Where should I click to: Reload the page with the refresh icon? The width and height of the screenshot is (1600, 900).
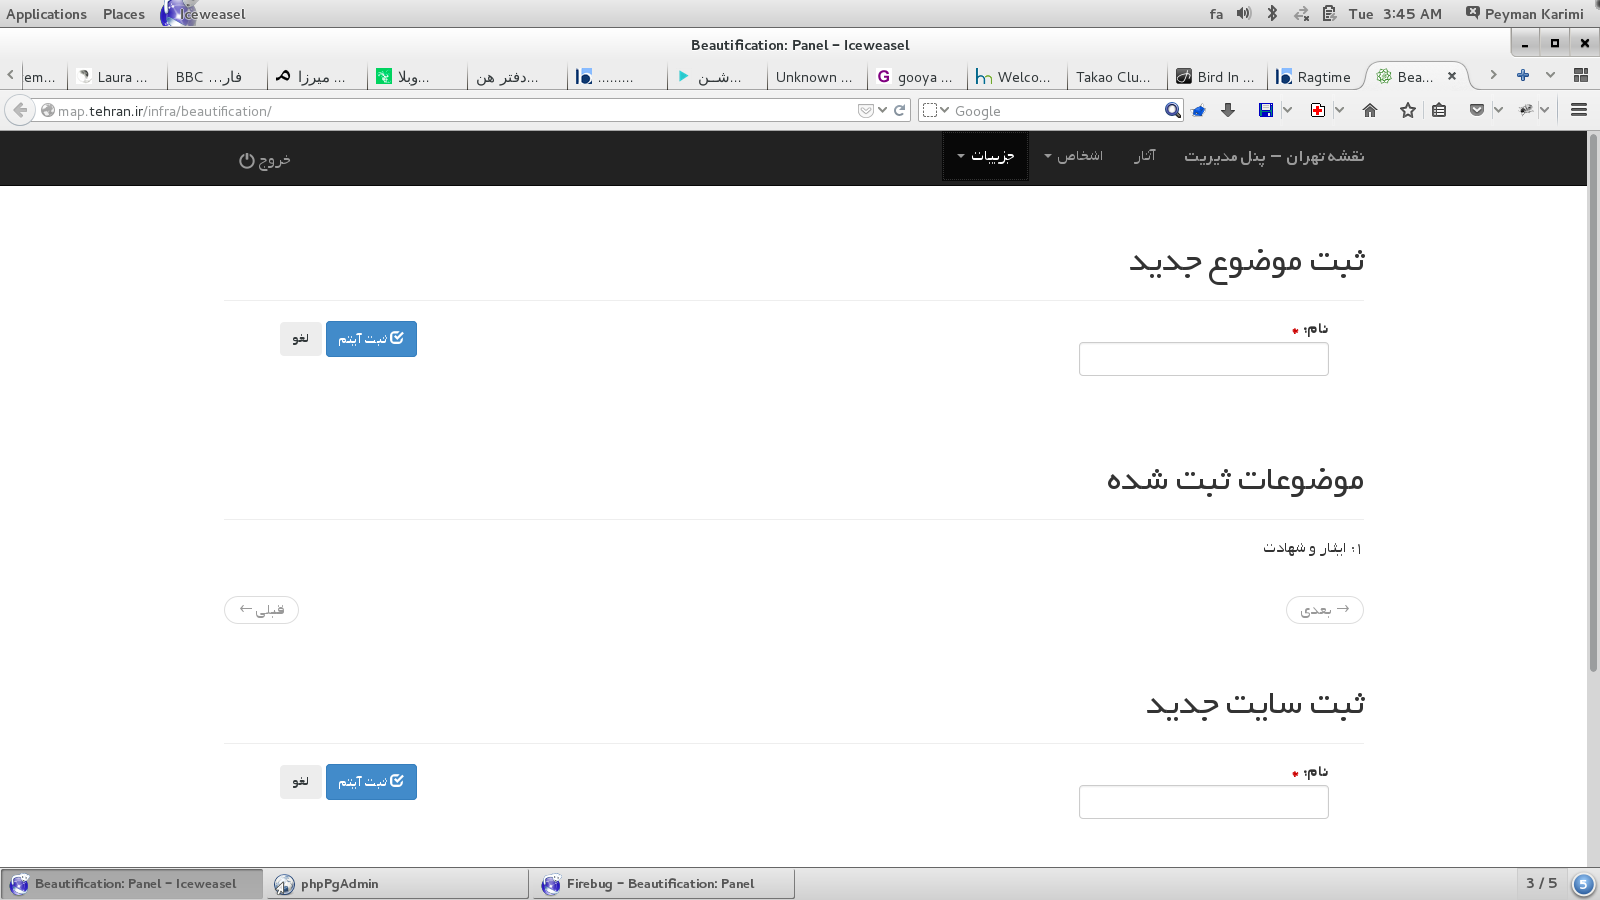coord(899,111)
